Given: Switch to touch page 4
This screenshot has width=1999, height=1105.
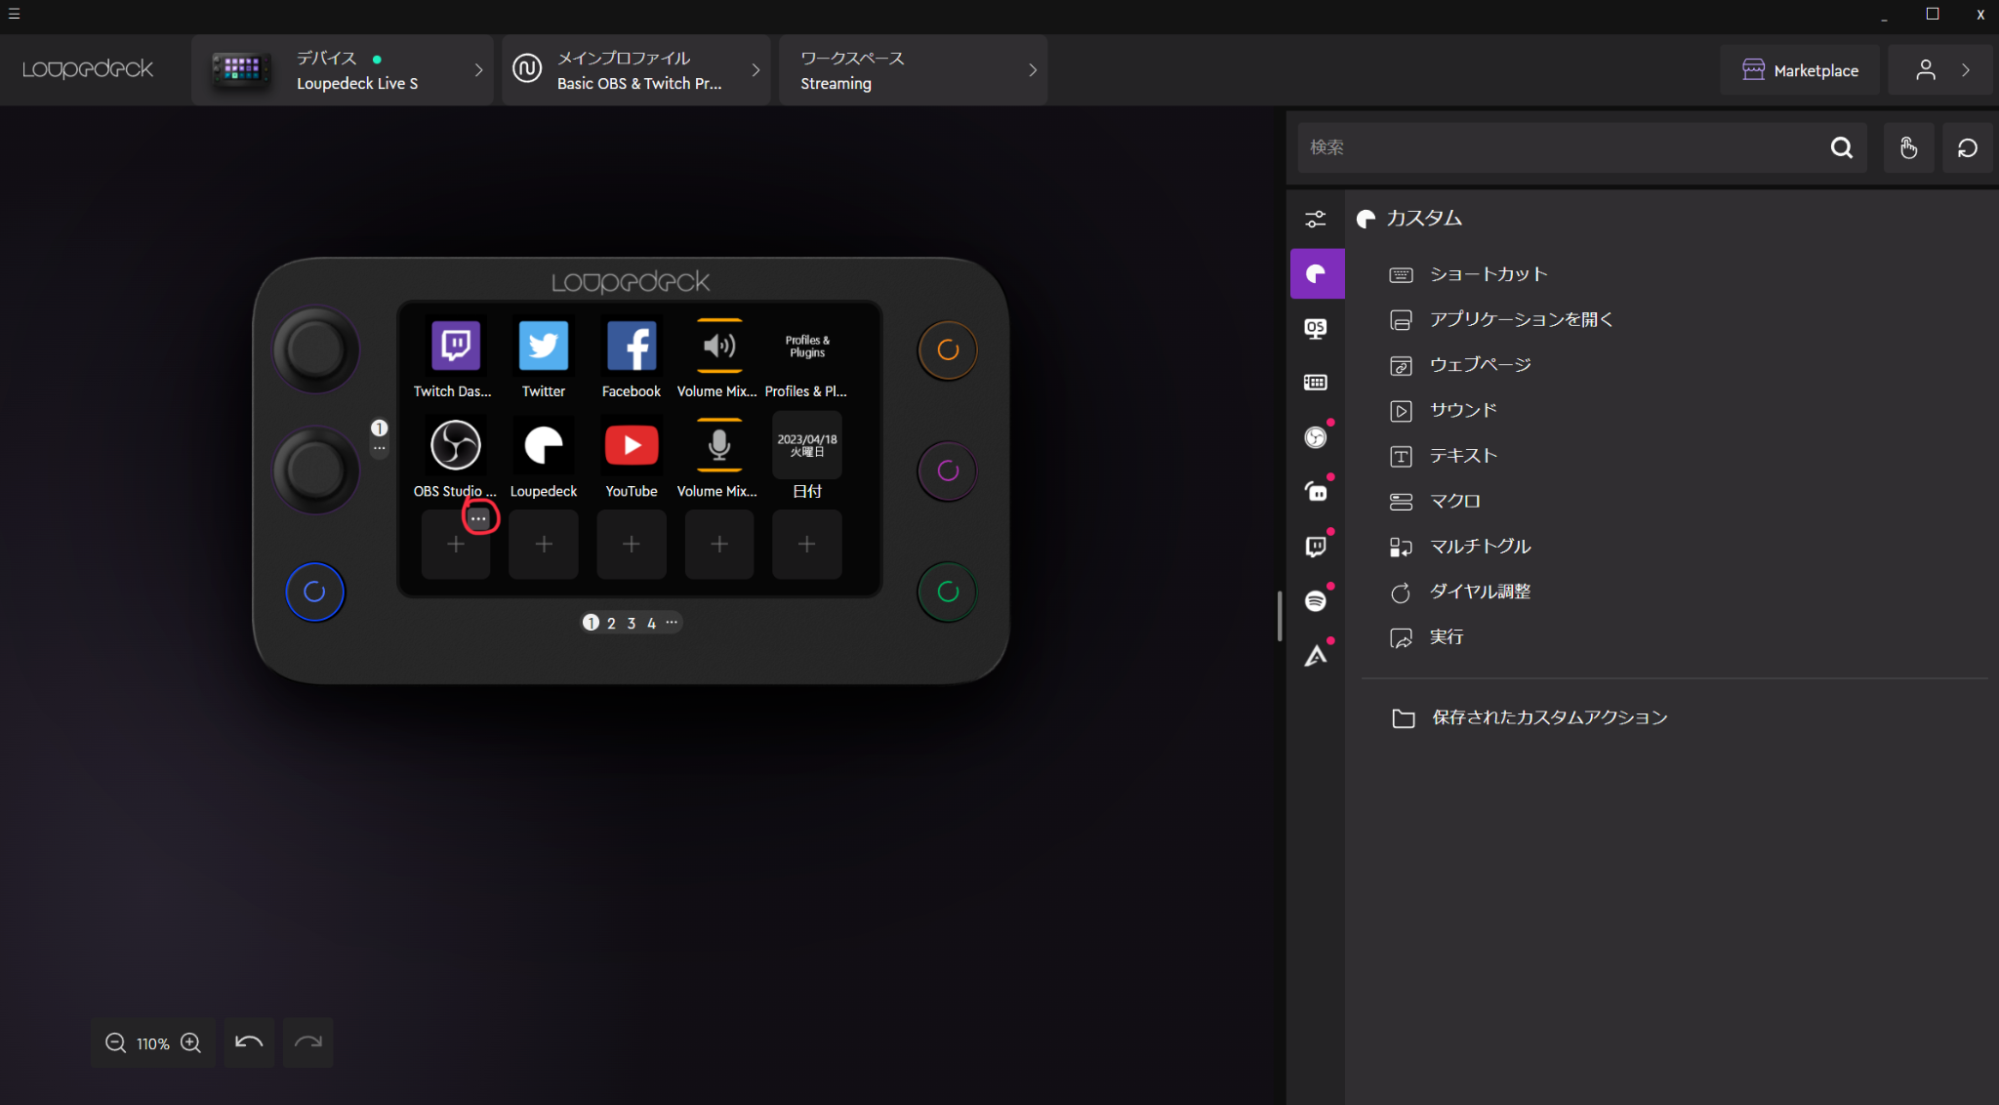Looking at the screenshot, I should (x=651, y=623).
